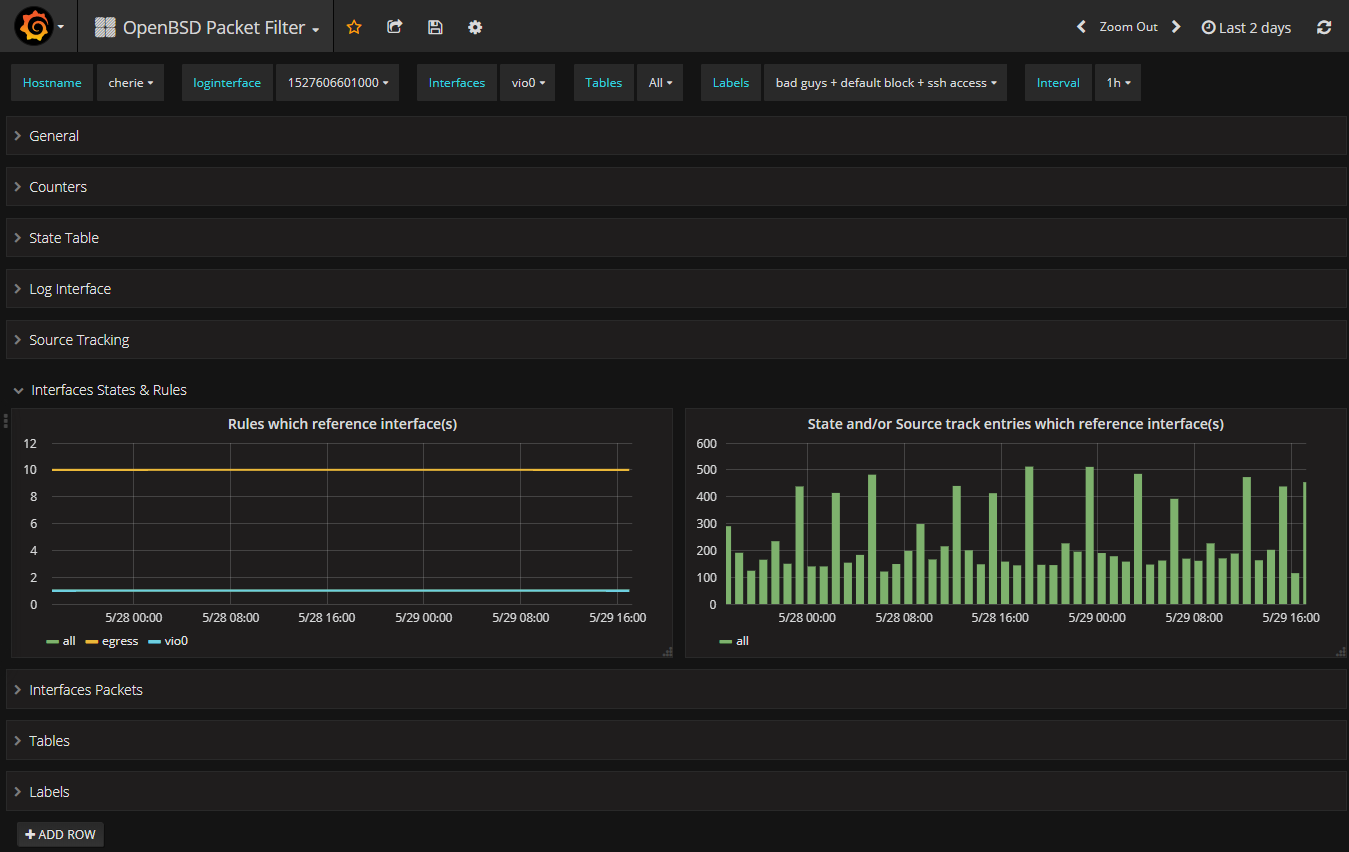The image size is (1349, 852).
Task: Refresh dashboard with the refresh icon
Action: pyautogui.click(x=1324, y=27)
